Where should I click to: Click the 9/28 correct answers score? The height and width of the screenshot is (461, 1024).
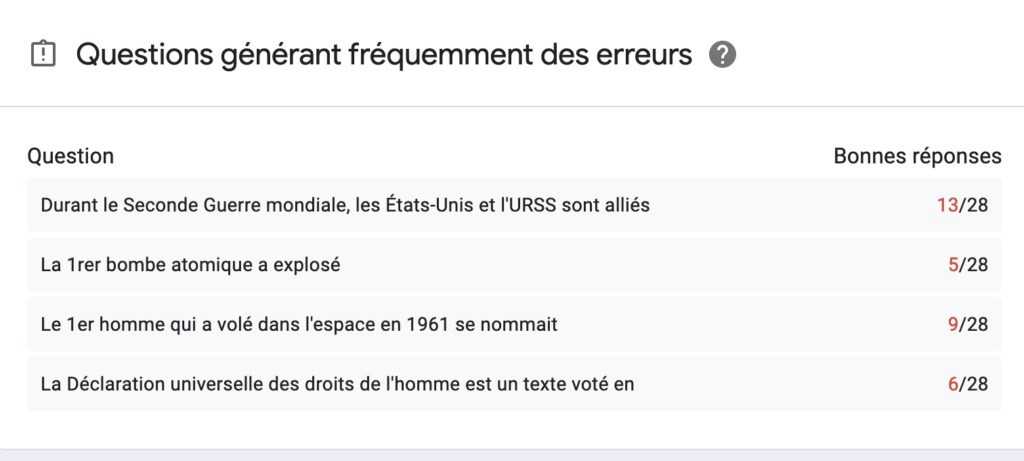click(968, 324)
